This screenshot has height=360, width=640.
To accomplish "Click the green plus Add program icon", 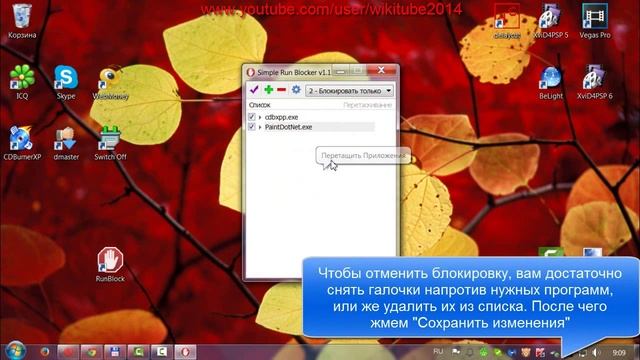I will point(269,89).
